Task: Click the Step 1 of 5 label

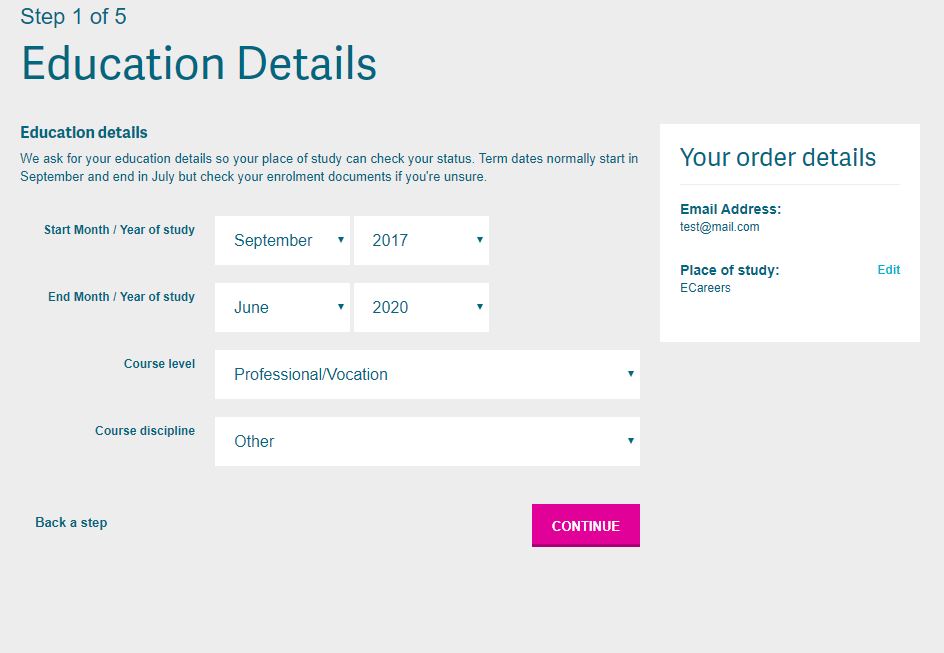Action: point(73,17)
